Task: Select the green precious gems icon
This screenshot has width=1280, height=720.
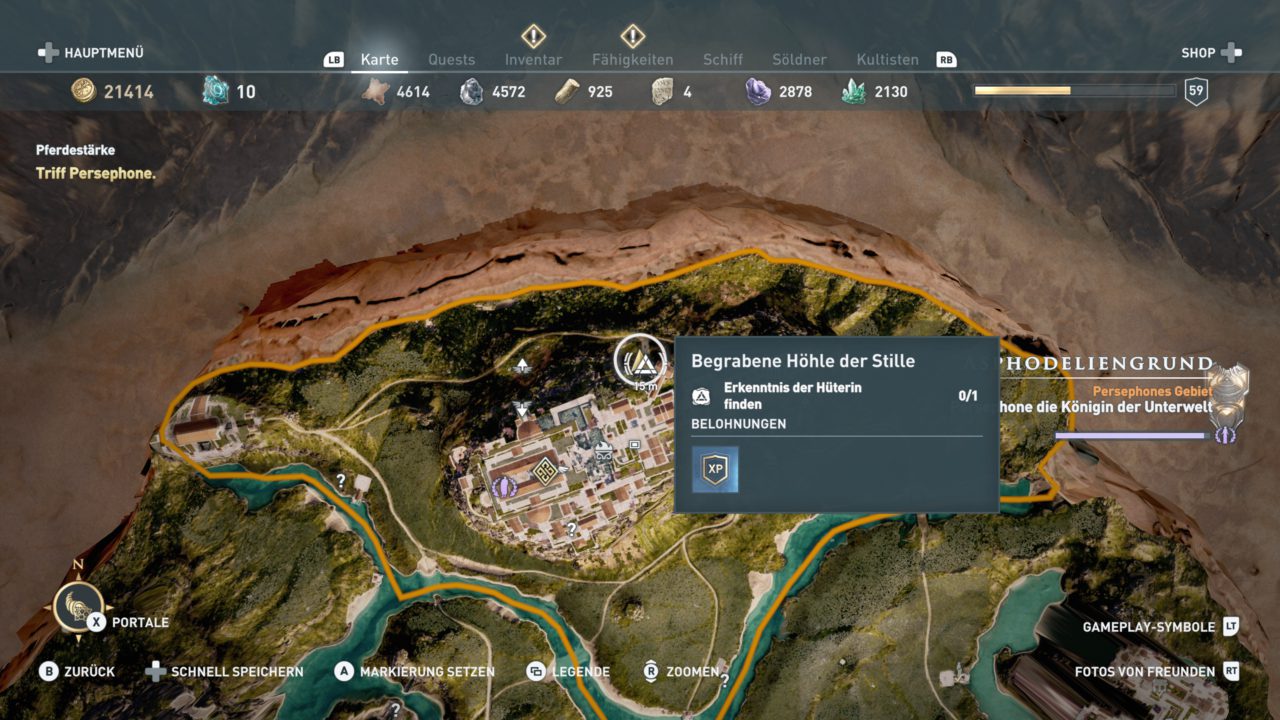Action: (853, 92)
